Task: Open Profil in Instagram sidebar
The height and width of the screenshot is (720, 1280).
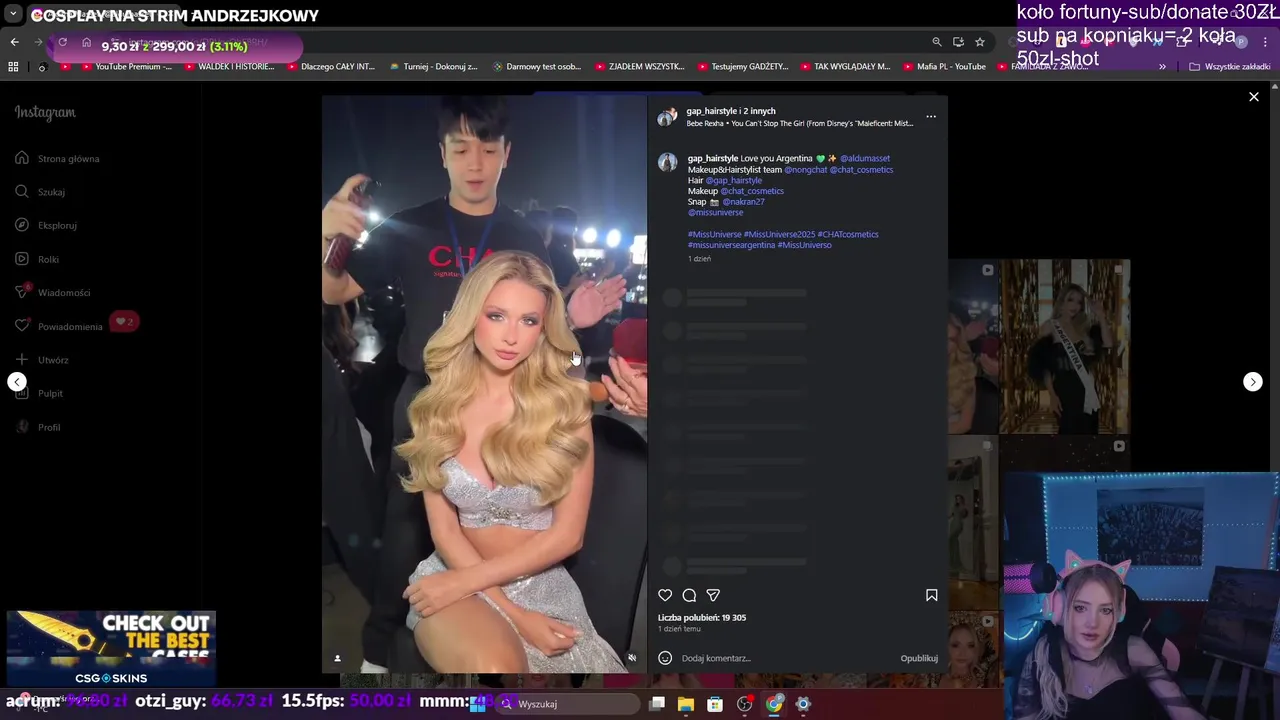Action: click(38, 427)
